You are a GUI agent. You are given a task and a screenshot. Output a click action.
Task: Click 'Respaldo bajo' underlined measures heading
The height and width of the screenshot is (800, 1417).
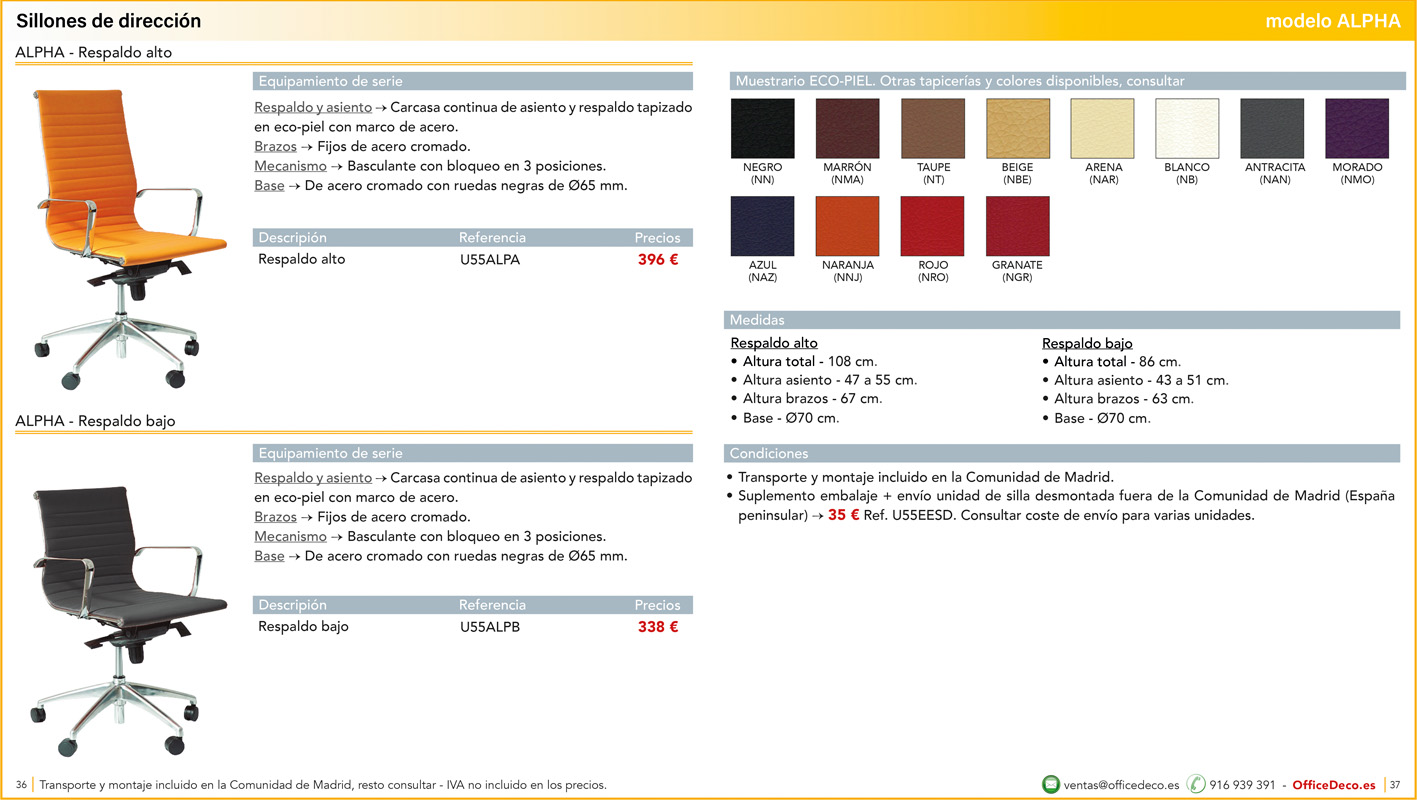pyautogui.click(x=1087, y=343)
